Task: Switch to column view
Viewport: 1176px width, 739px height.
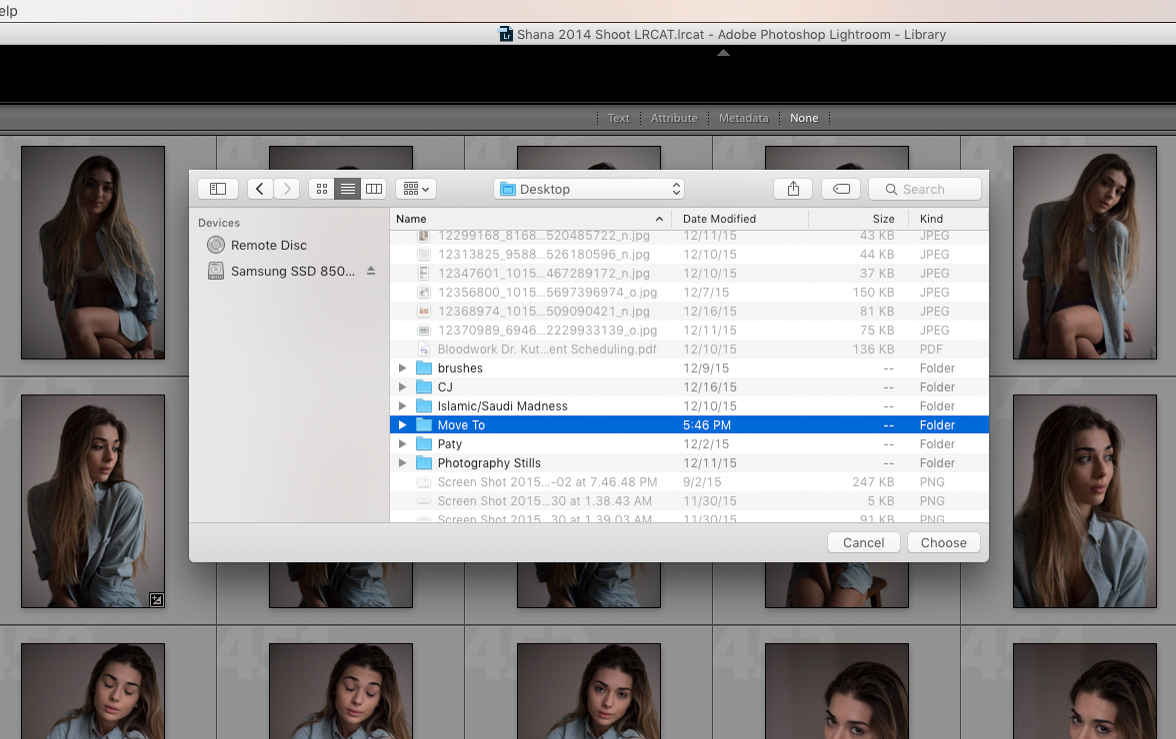Action: click(373, 188)
